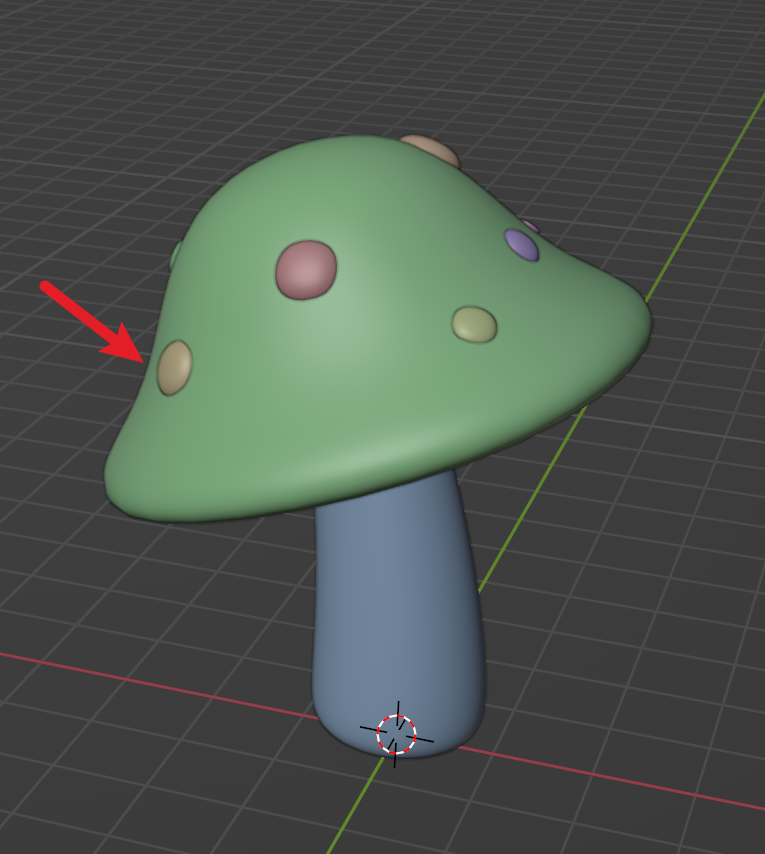Click the red X-axis line
This screenshot has height=854, width=765.
pos(150,682)
